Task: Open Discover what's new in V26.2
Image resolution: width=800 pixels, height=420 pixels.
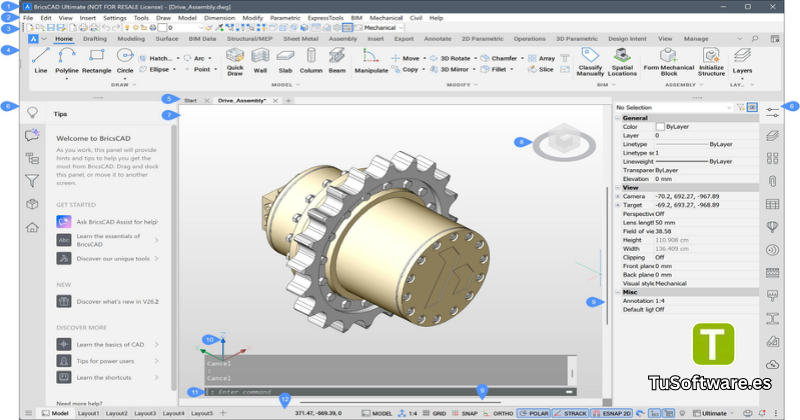Action: click(107, 302)
